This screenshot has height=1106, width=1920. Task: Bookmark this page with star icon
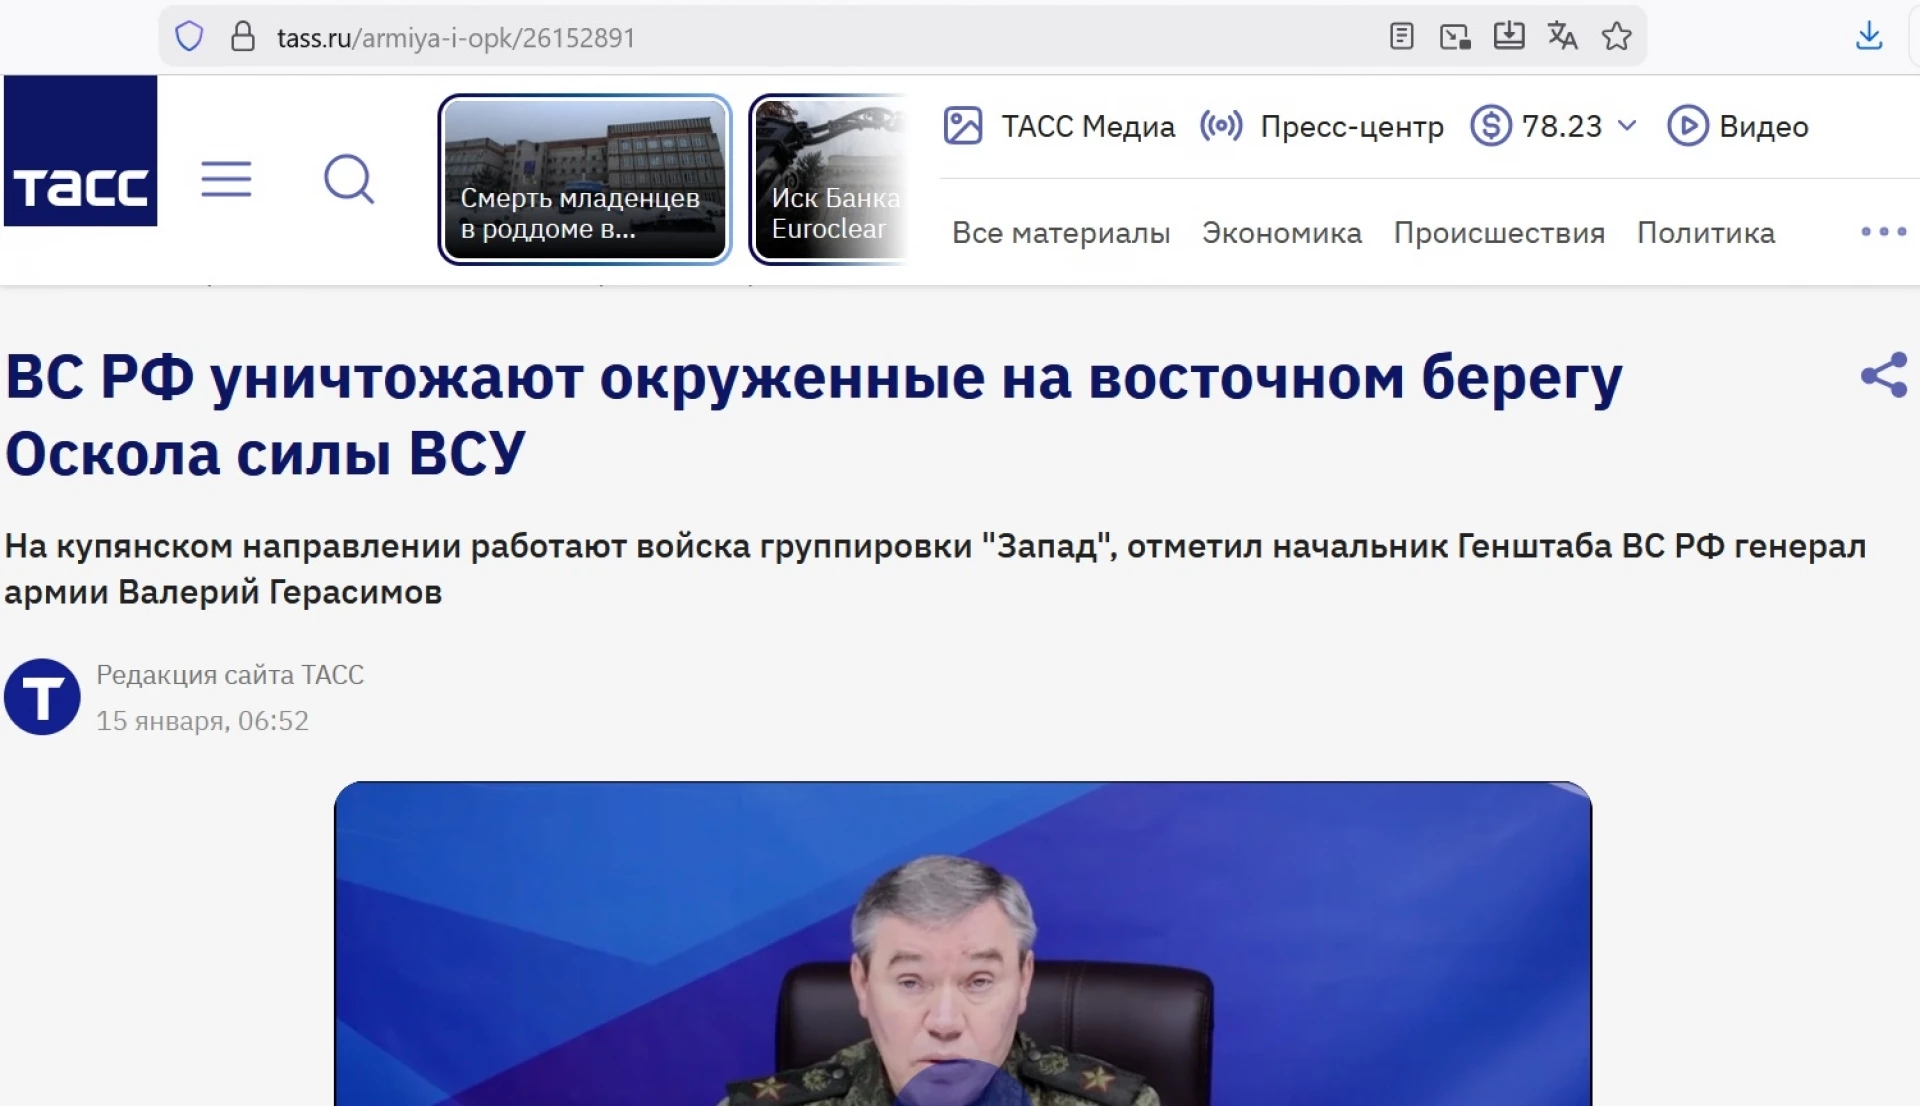(x=1616, y=37)
